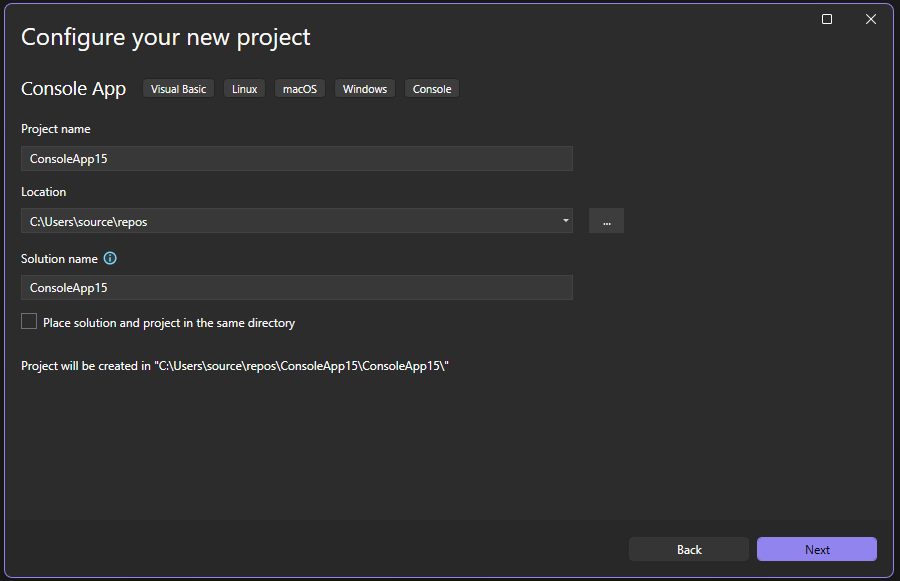Select the "Visual Basic" language tag

(x=178, y=88)
